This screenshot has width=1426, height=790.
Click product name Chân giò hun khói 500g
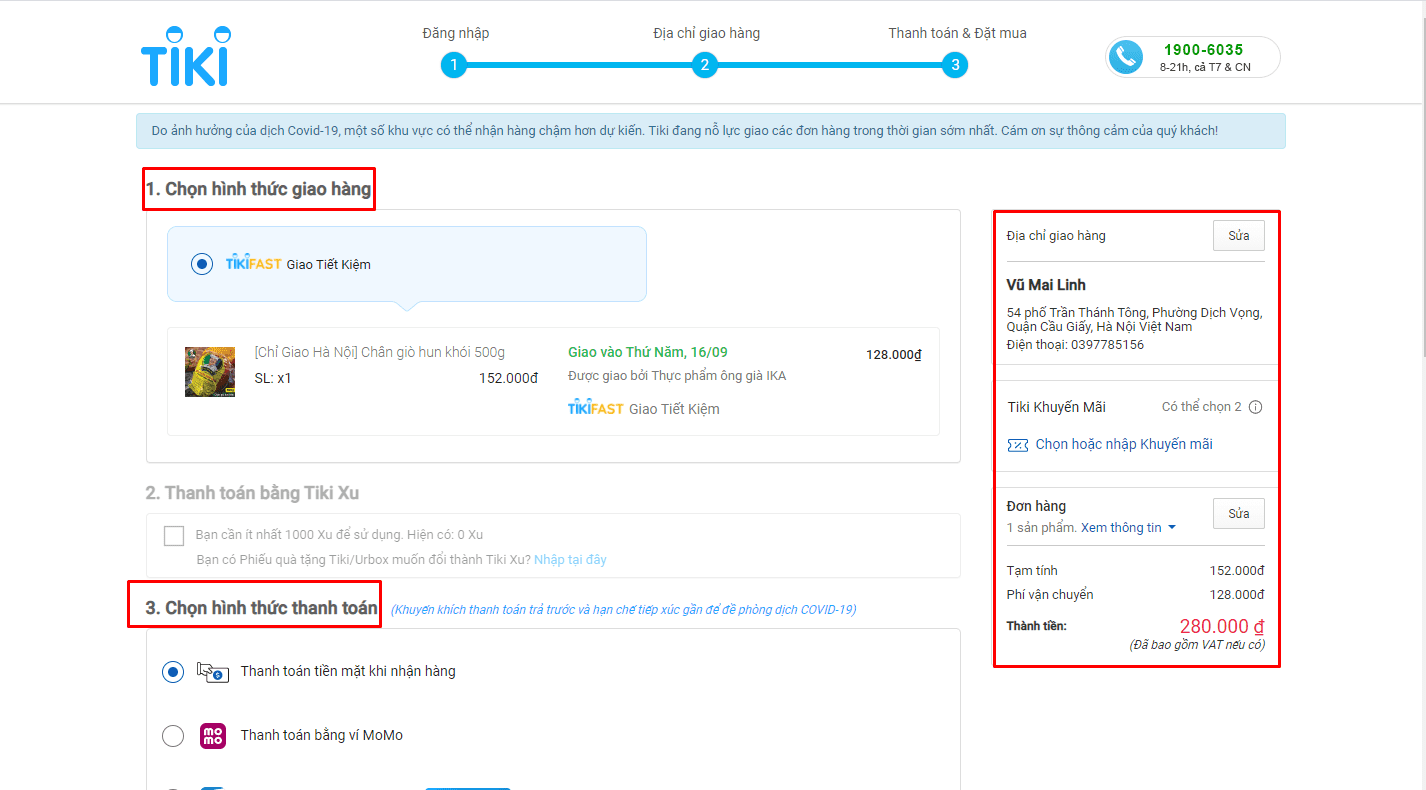380,352
